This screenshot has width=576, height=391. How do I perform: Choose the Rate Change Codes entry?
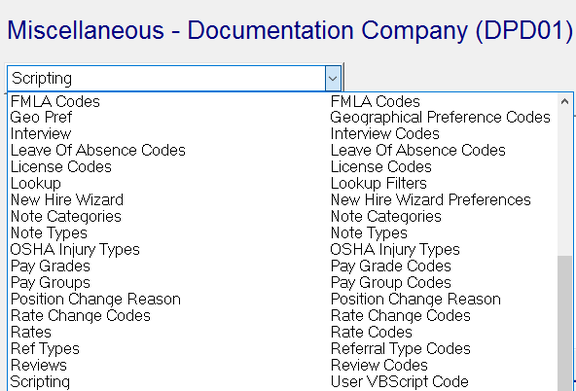pos(282,316)
